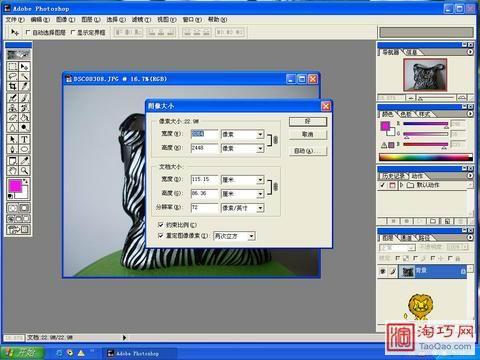Click the 自动 (Auto) button in dialog

(x=308, y=151)
